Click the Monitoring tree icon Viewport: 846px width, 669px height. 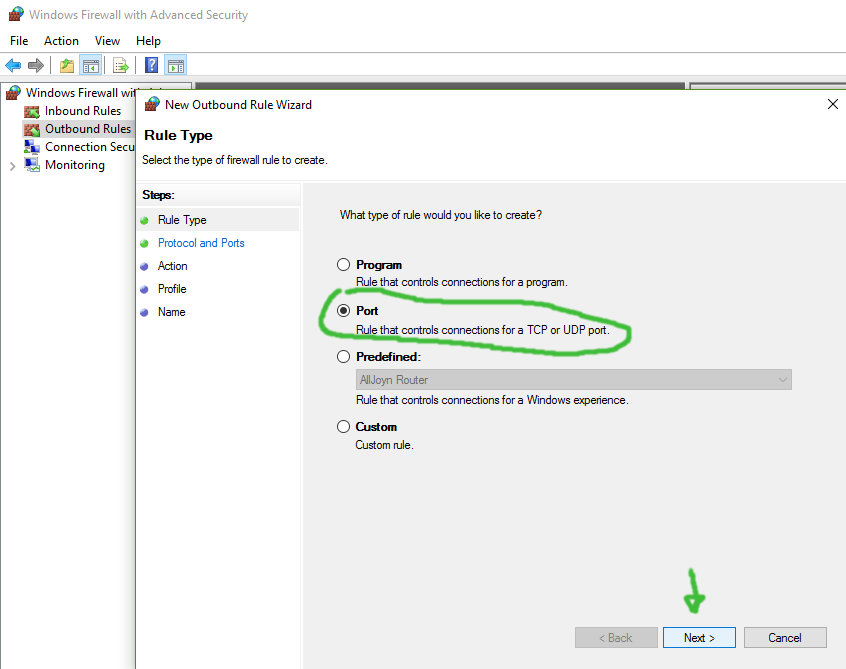point(32,165)
